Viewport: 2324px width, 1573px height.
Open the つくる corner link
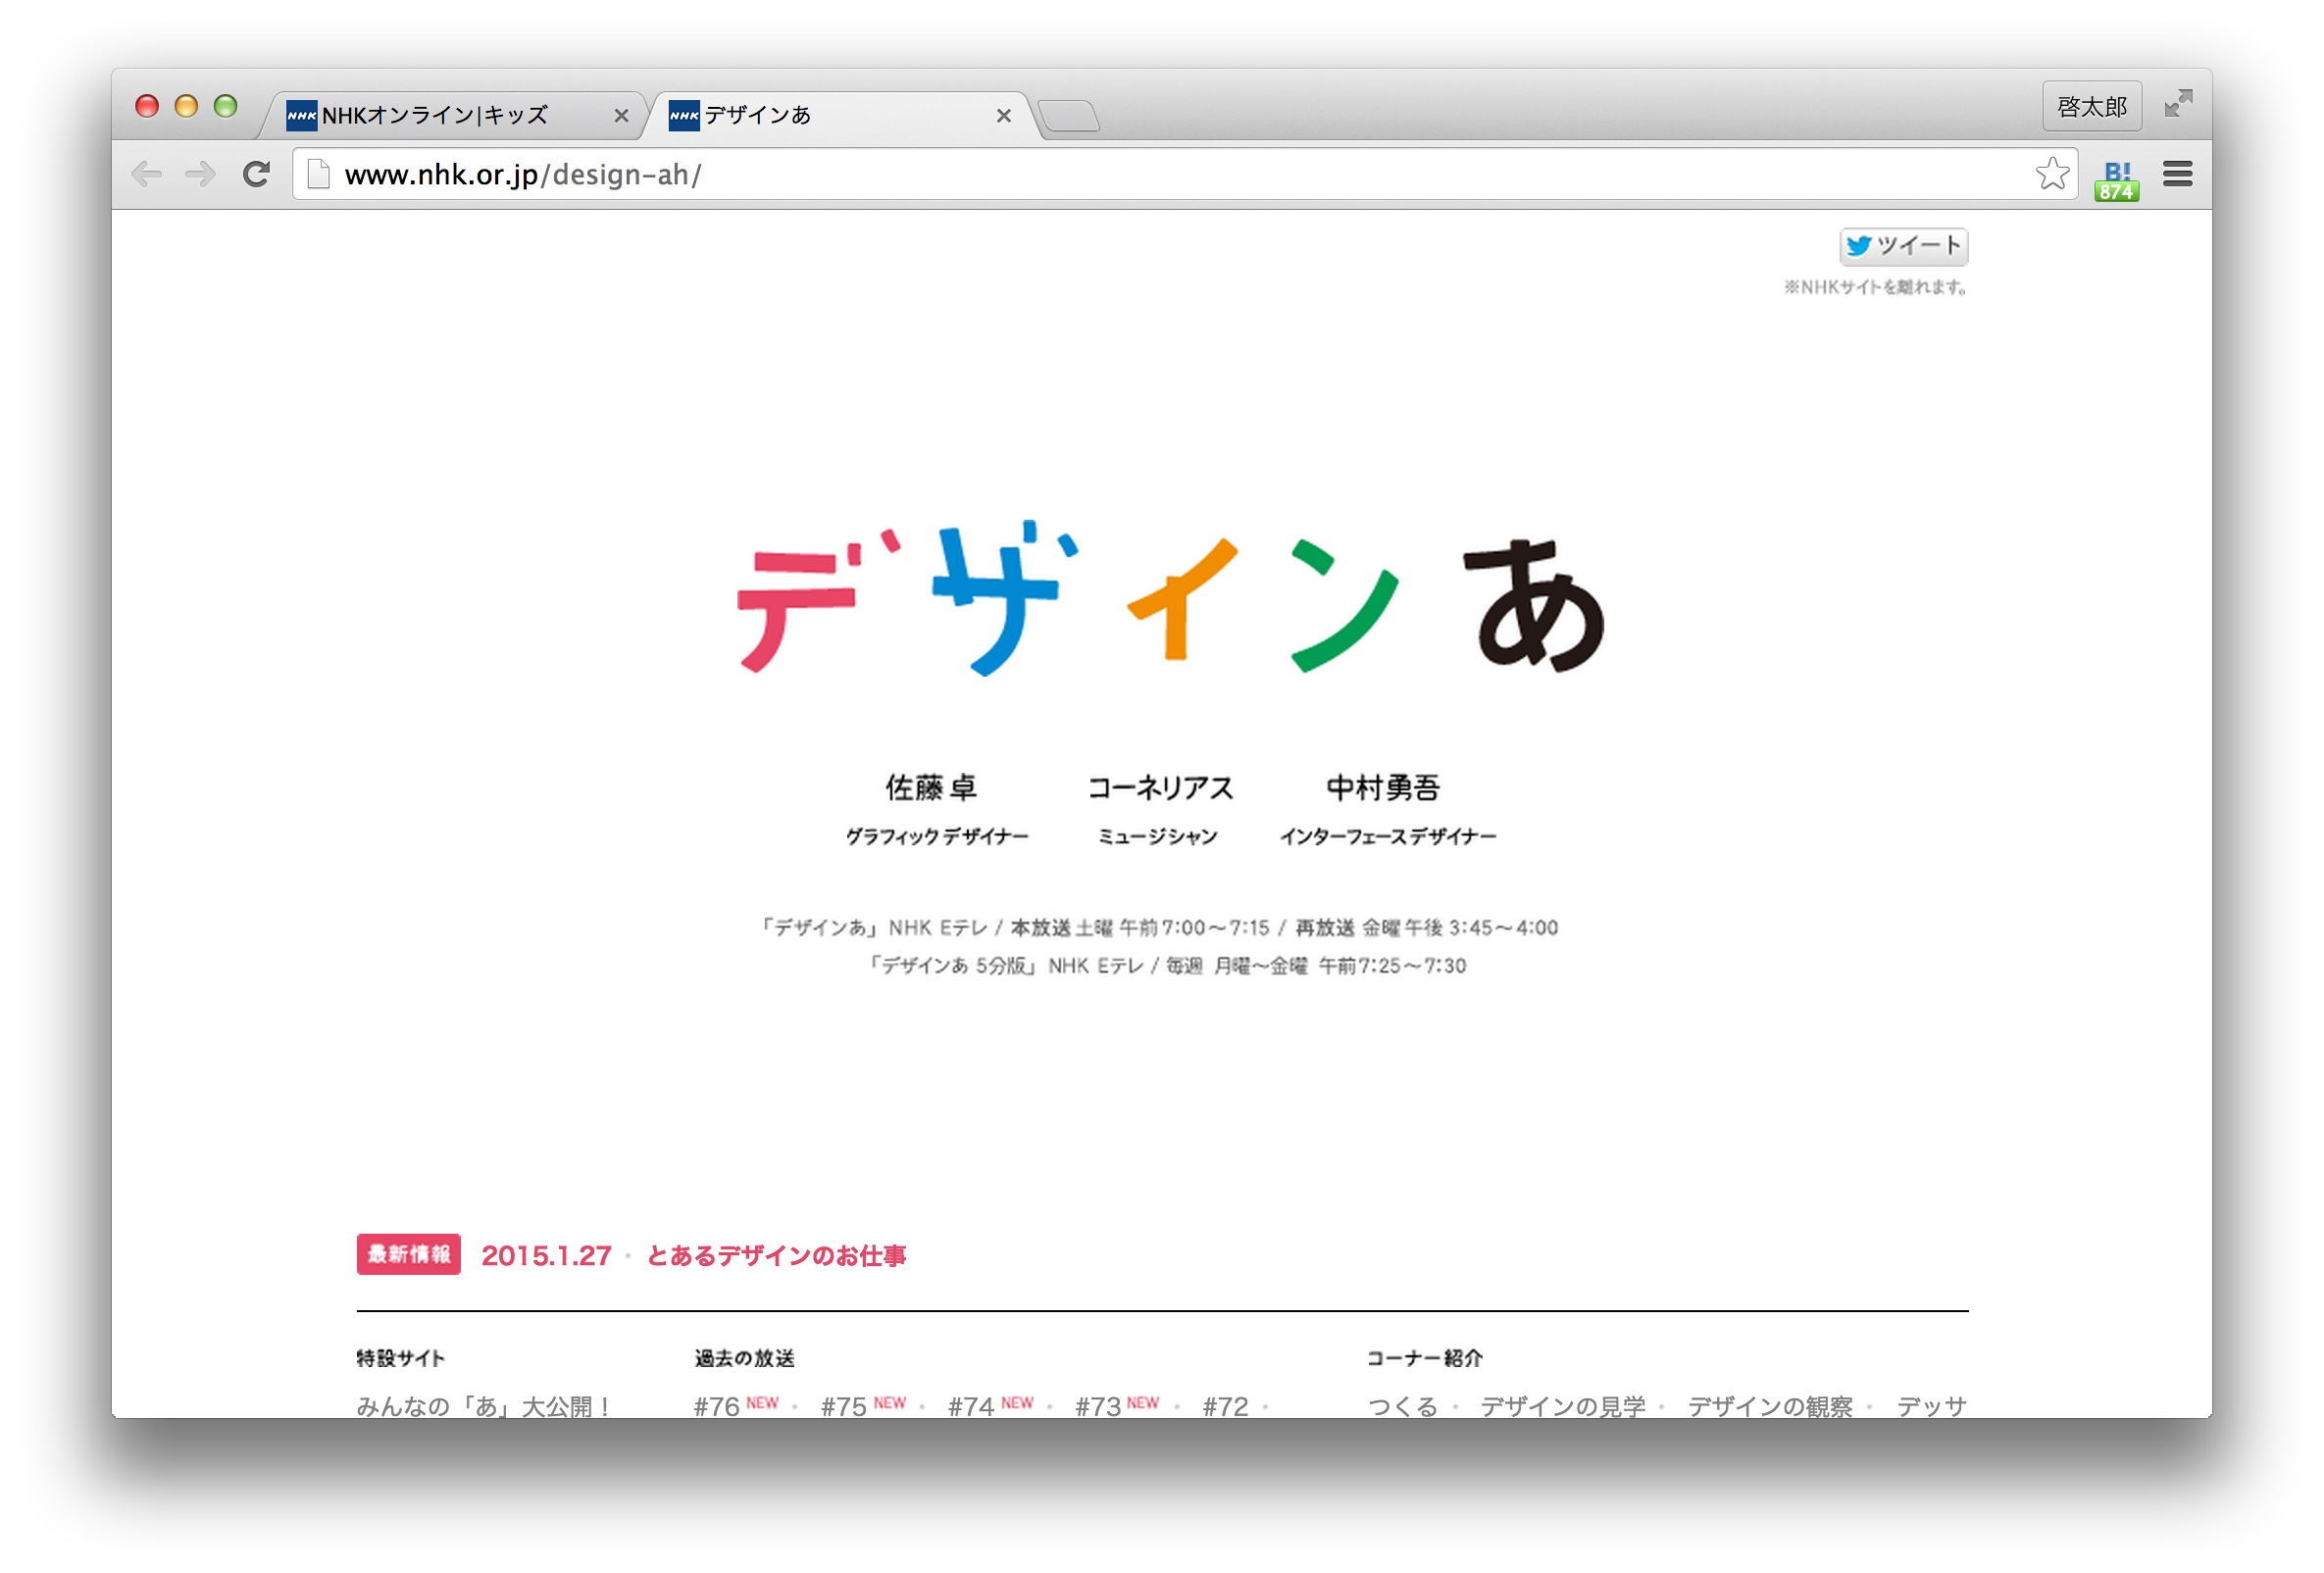coord(1402,1406)
